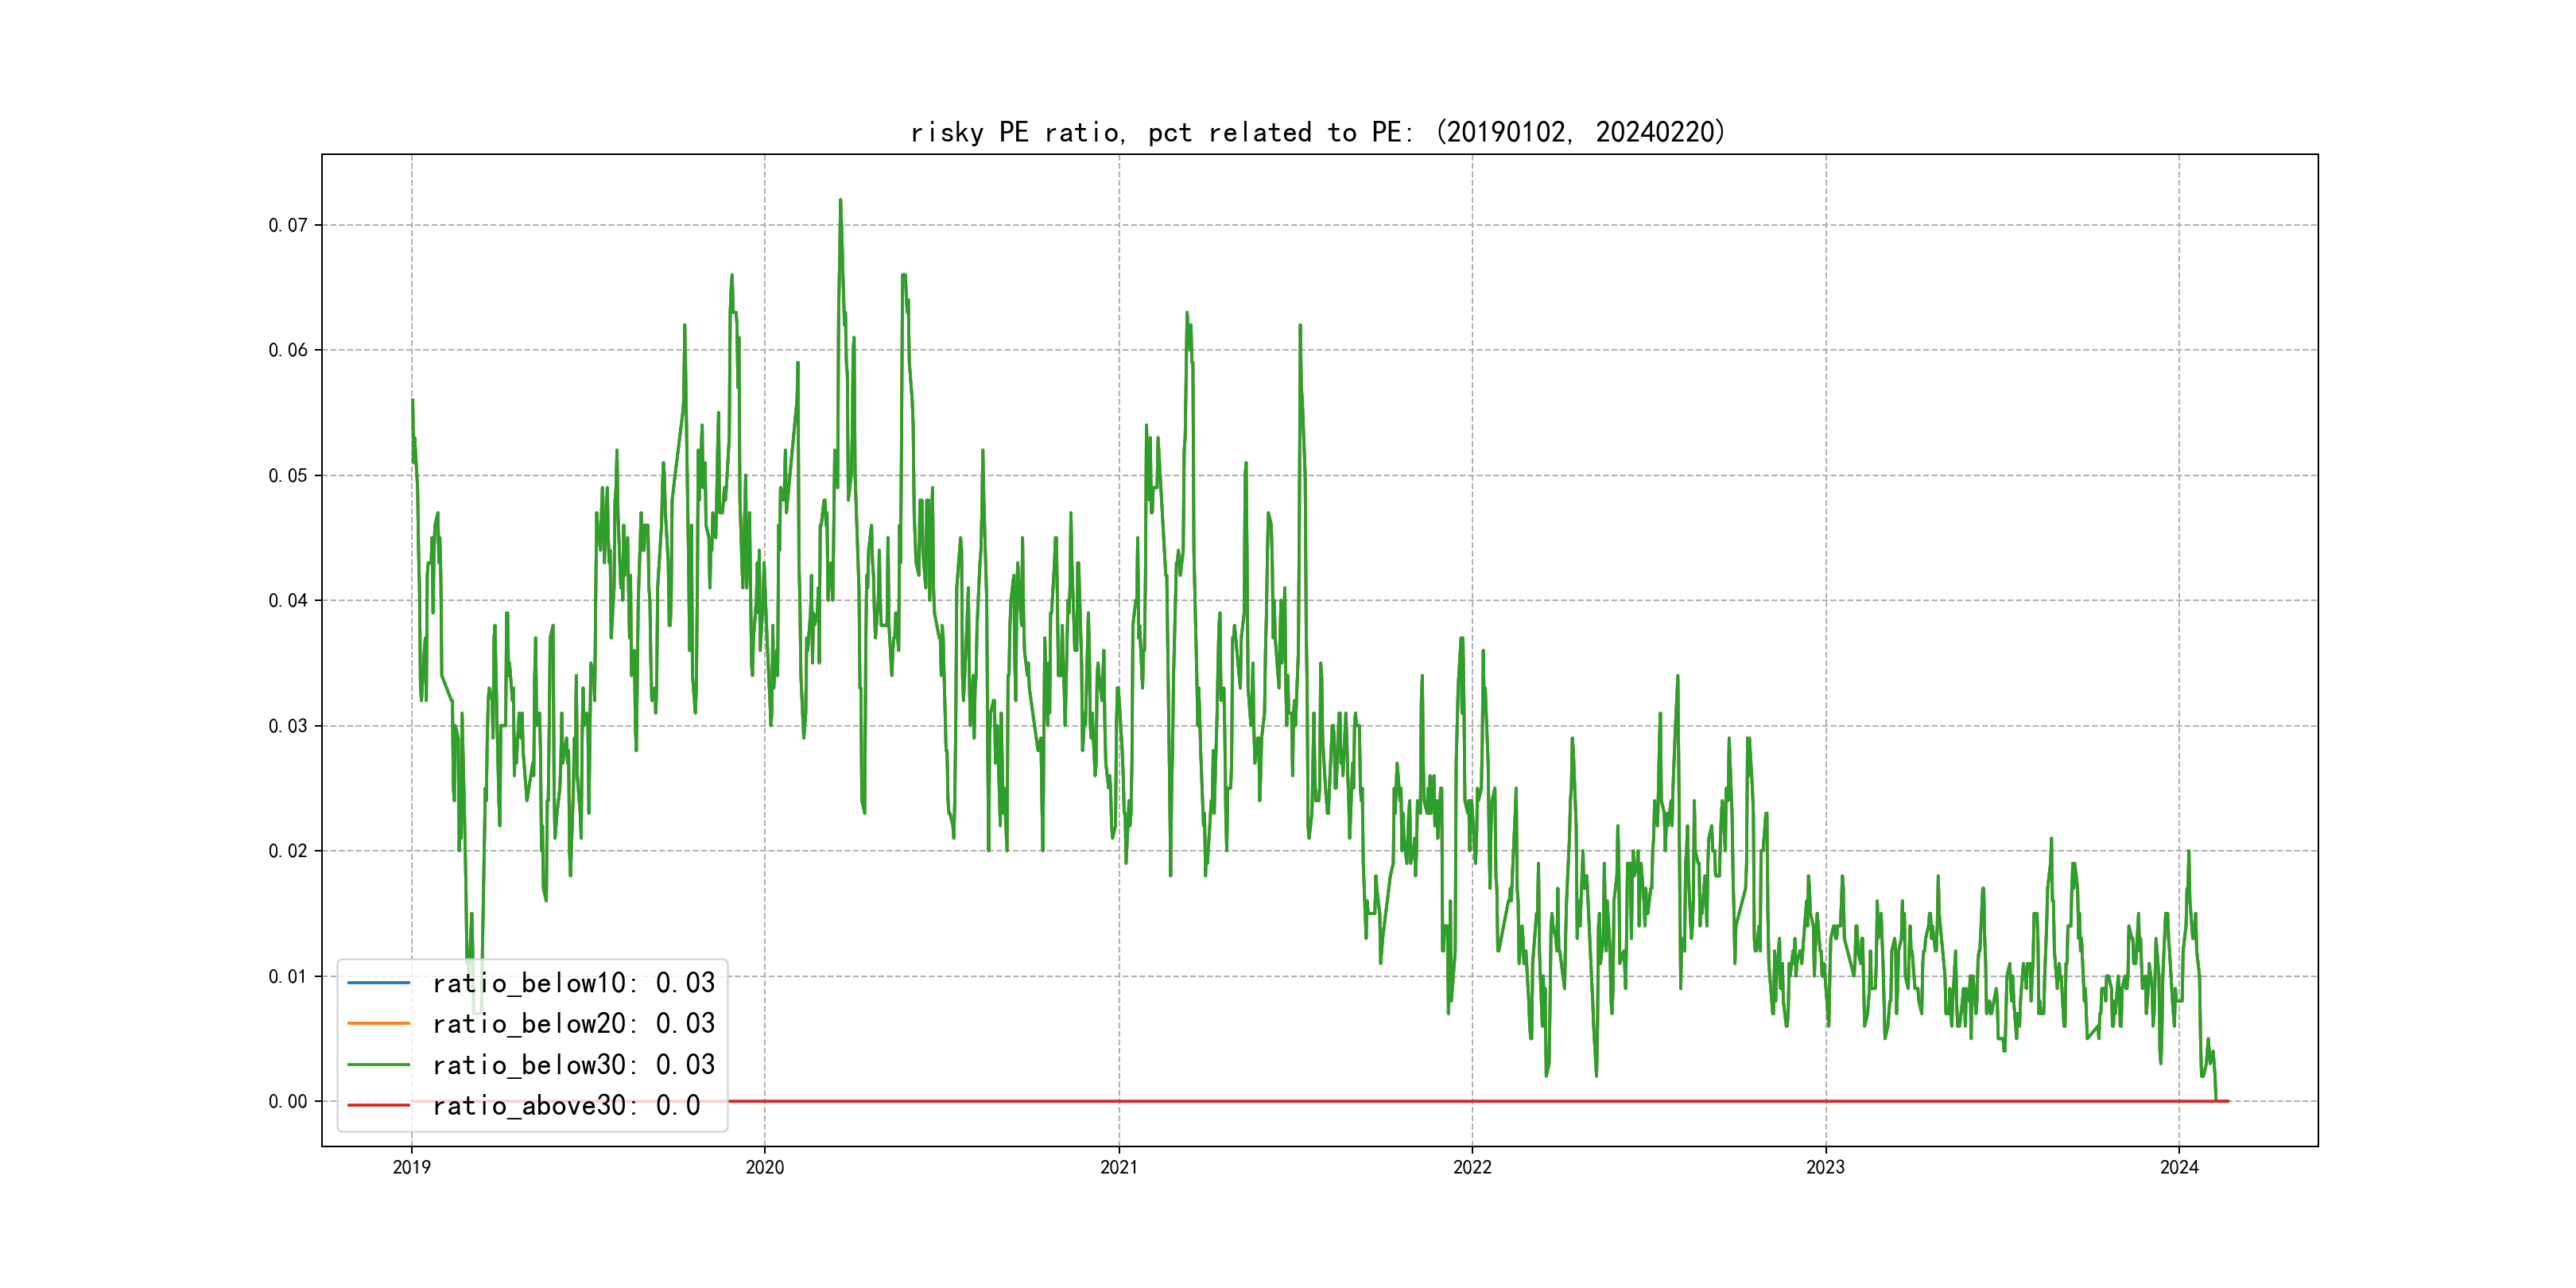
Task: Select the 'ratio_above30: 0.0' legend label
Action: [566, 1106]
